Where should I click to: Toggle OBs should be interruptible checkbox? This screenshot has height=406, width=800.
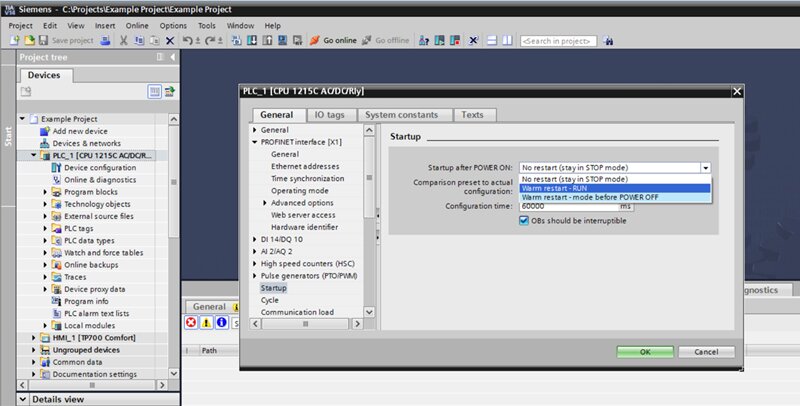pyautogui.click(x=524, y=220)
